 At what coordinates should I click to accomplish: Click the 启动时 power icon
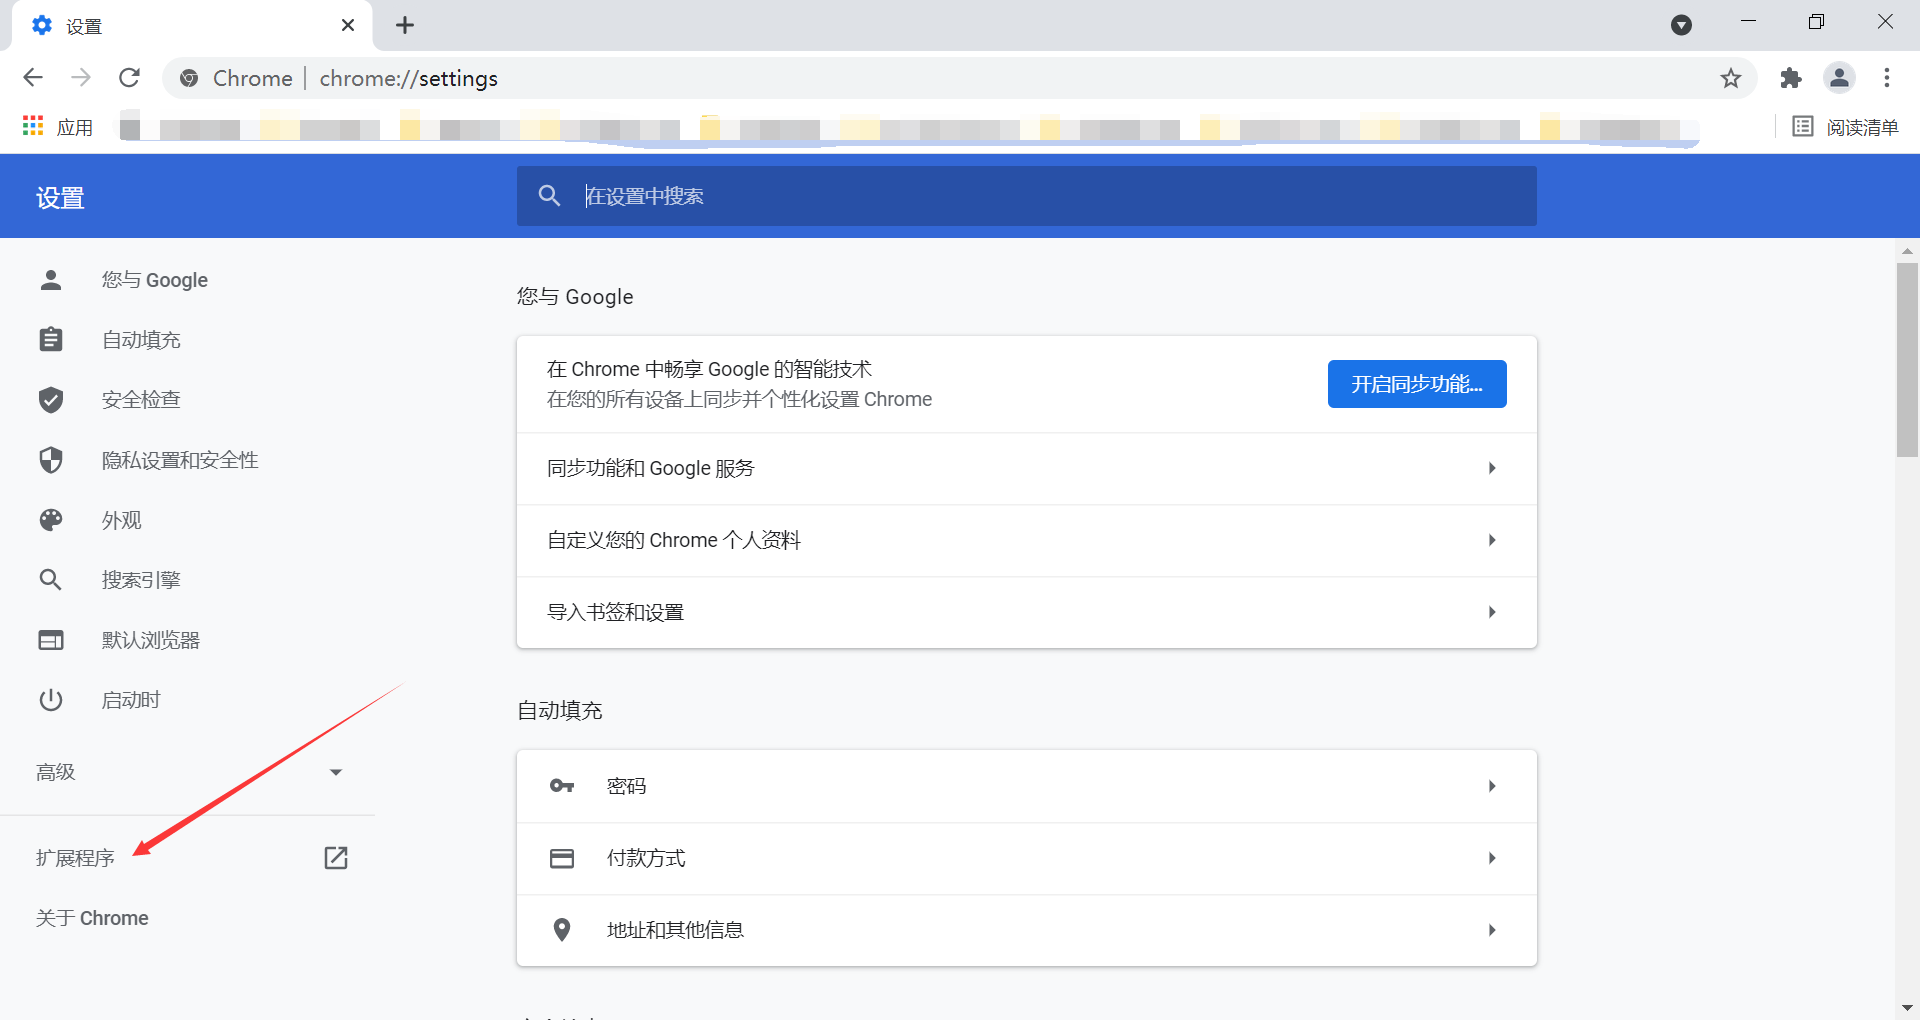point(51,700)
